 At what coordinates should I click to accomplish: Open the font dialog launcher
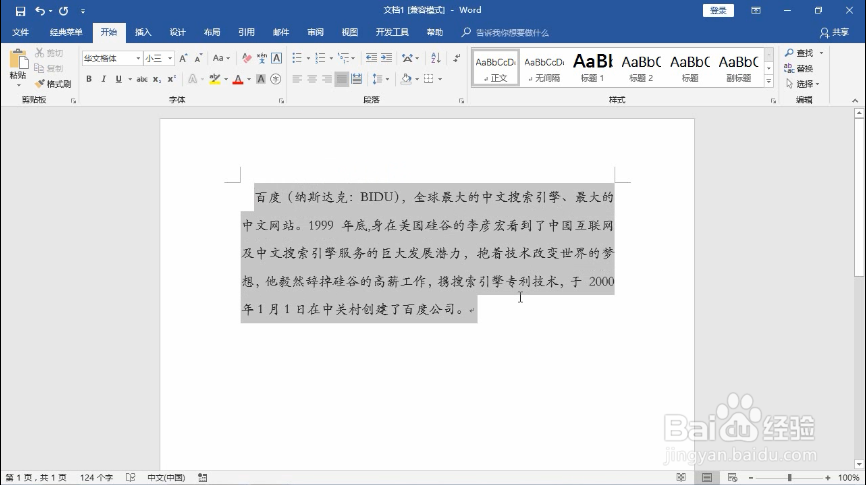pos(281,101)
